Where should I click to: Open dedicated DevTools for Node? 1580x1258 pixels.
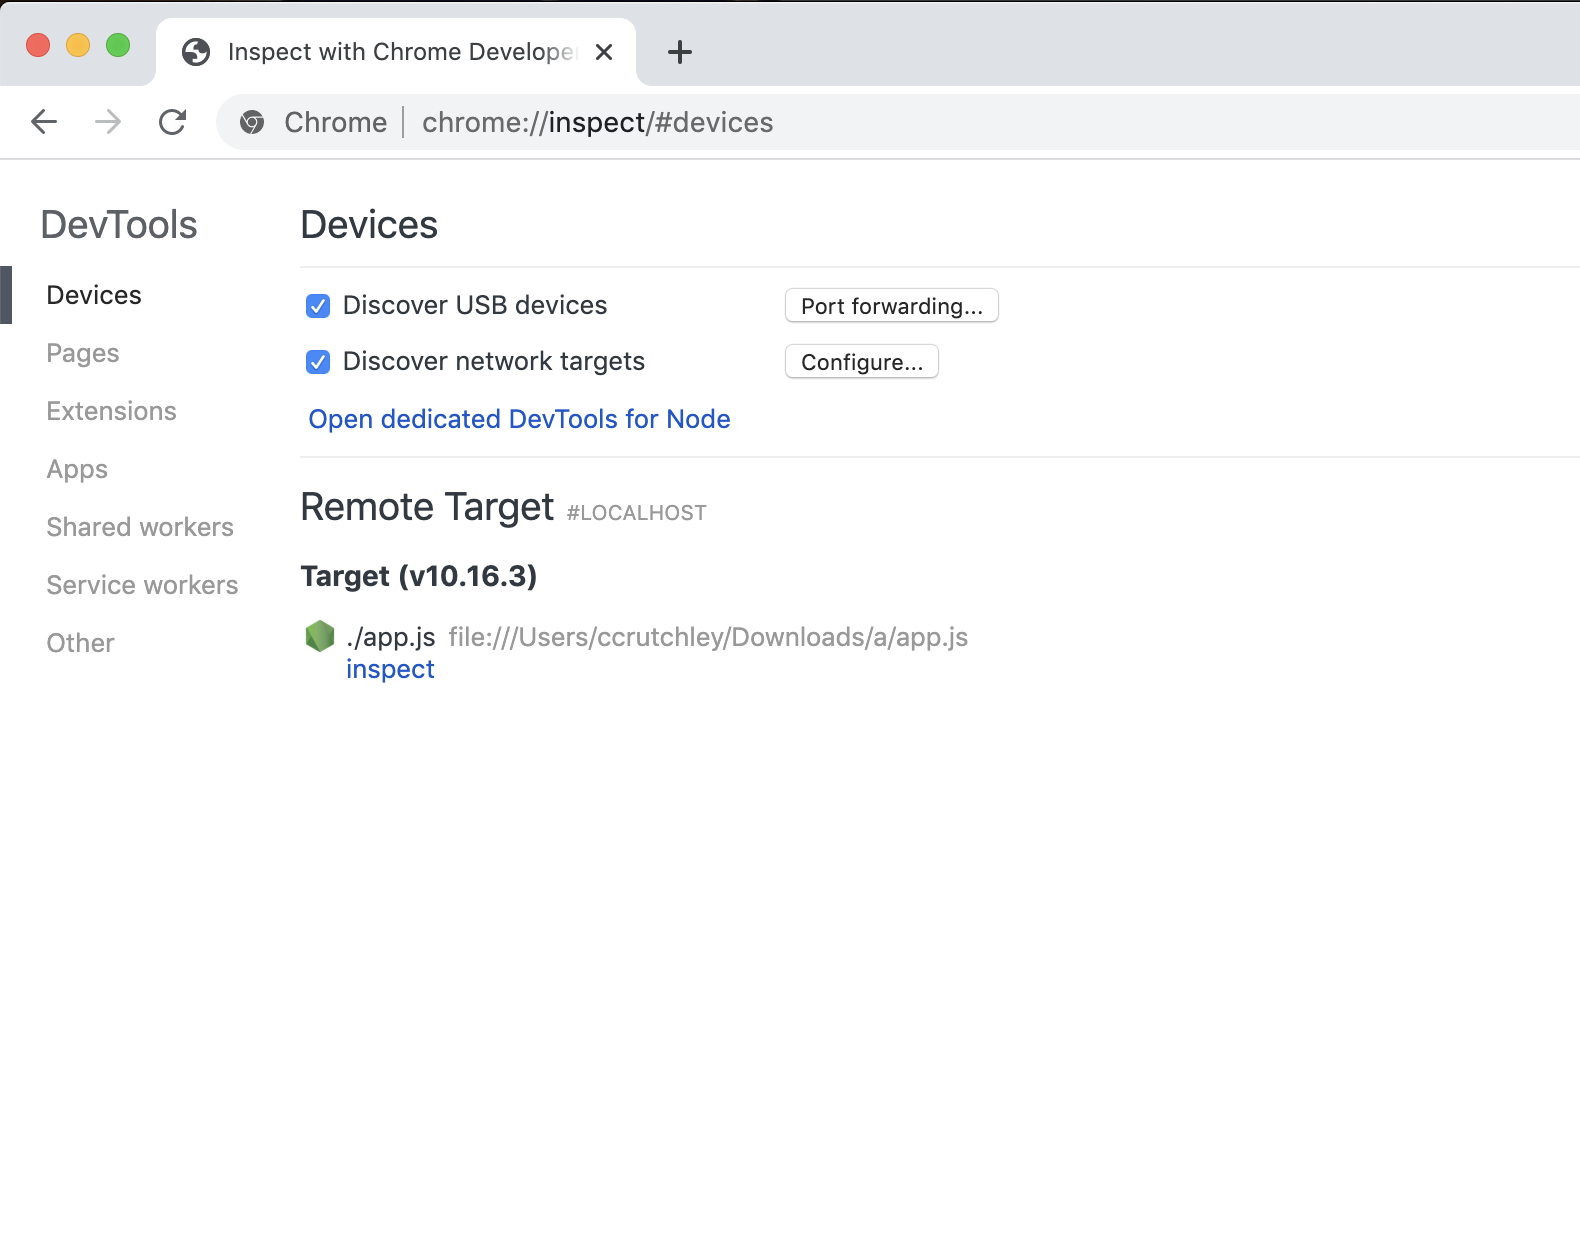(519, 419)
